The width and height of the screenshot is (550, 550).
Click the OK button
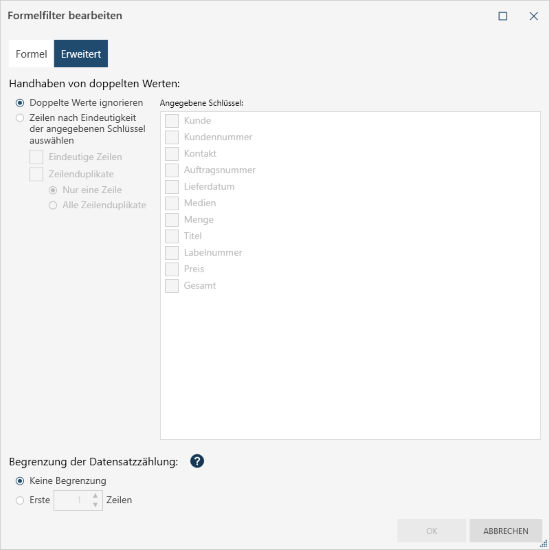pos(431,531)
